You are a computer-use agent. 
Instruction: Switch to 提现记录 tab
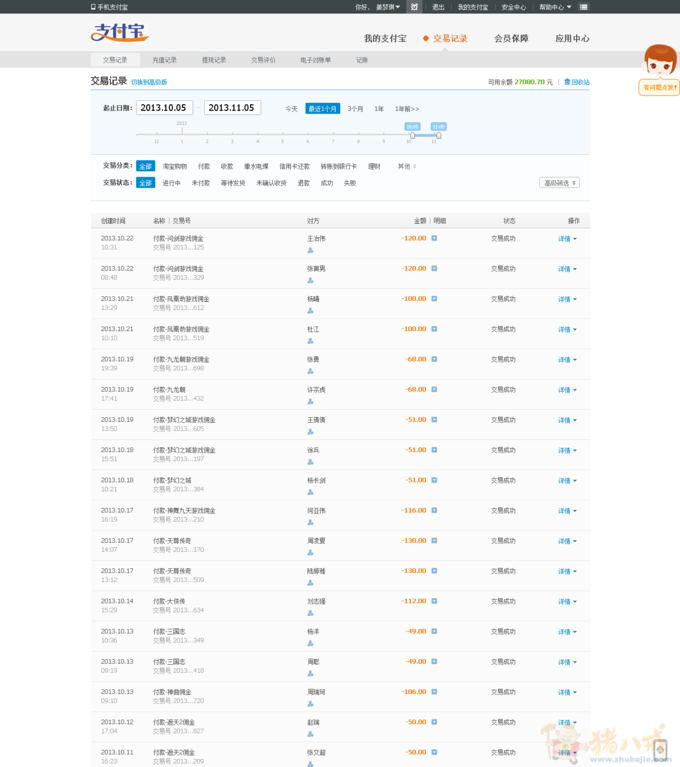coord(214,60)
